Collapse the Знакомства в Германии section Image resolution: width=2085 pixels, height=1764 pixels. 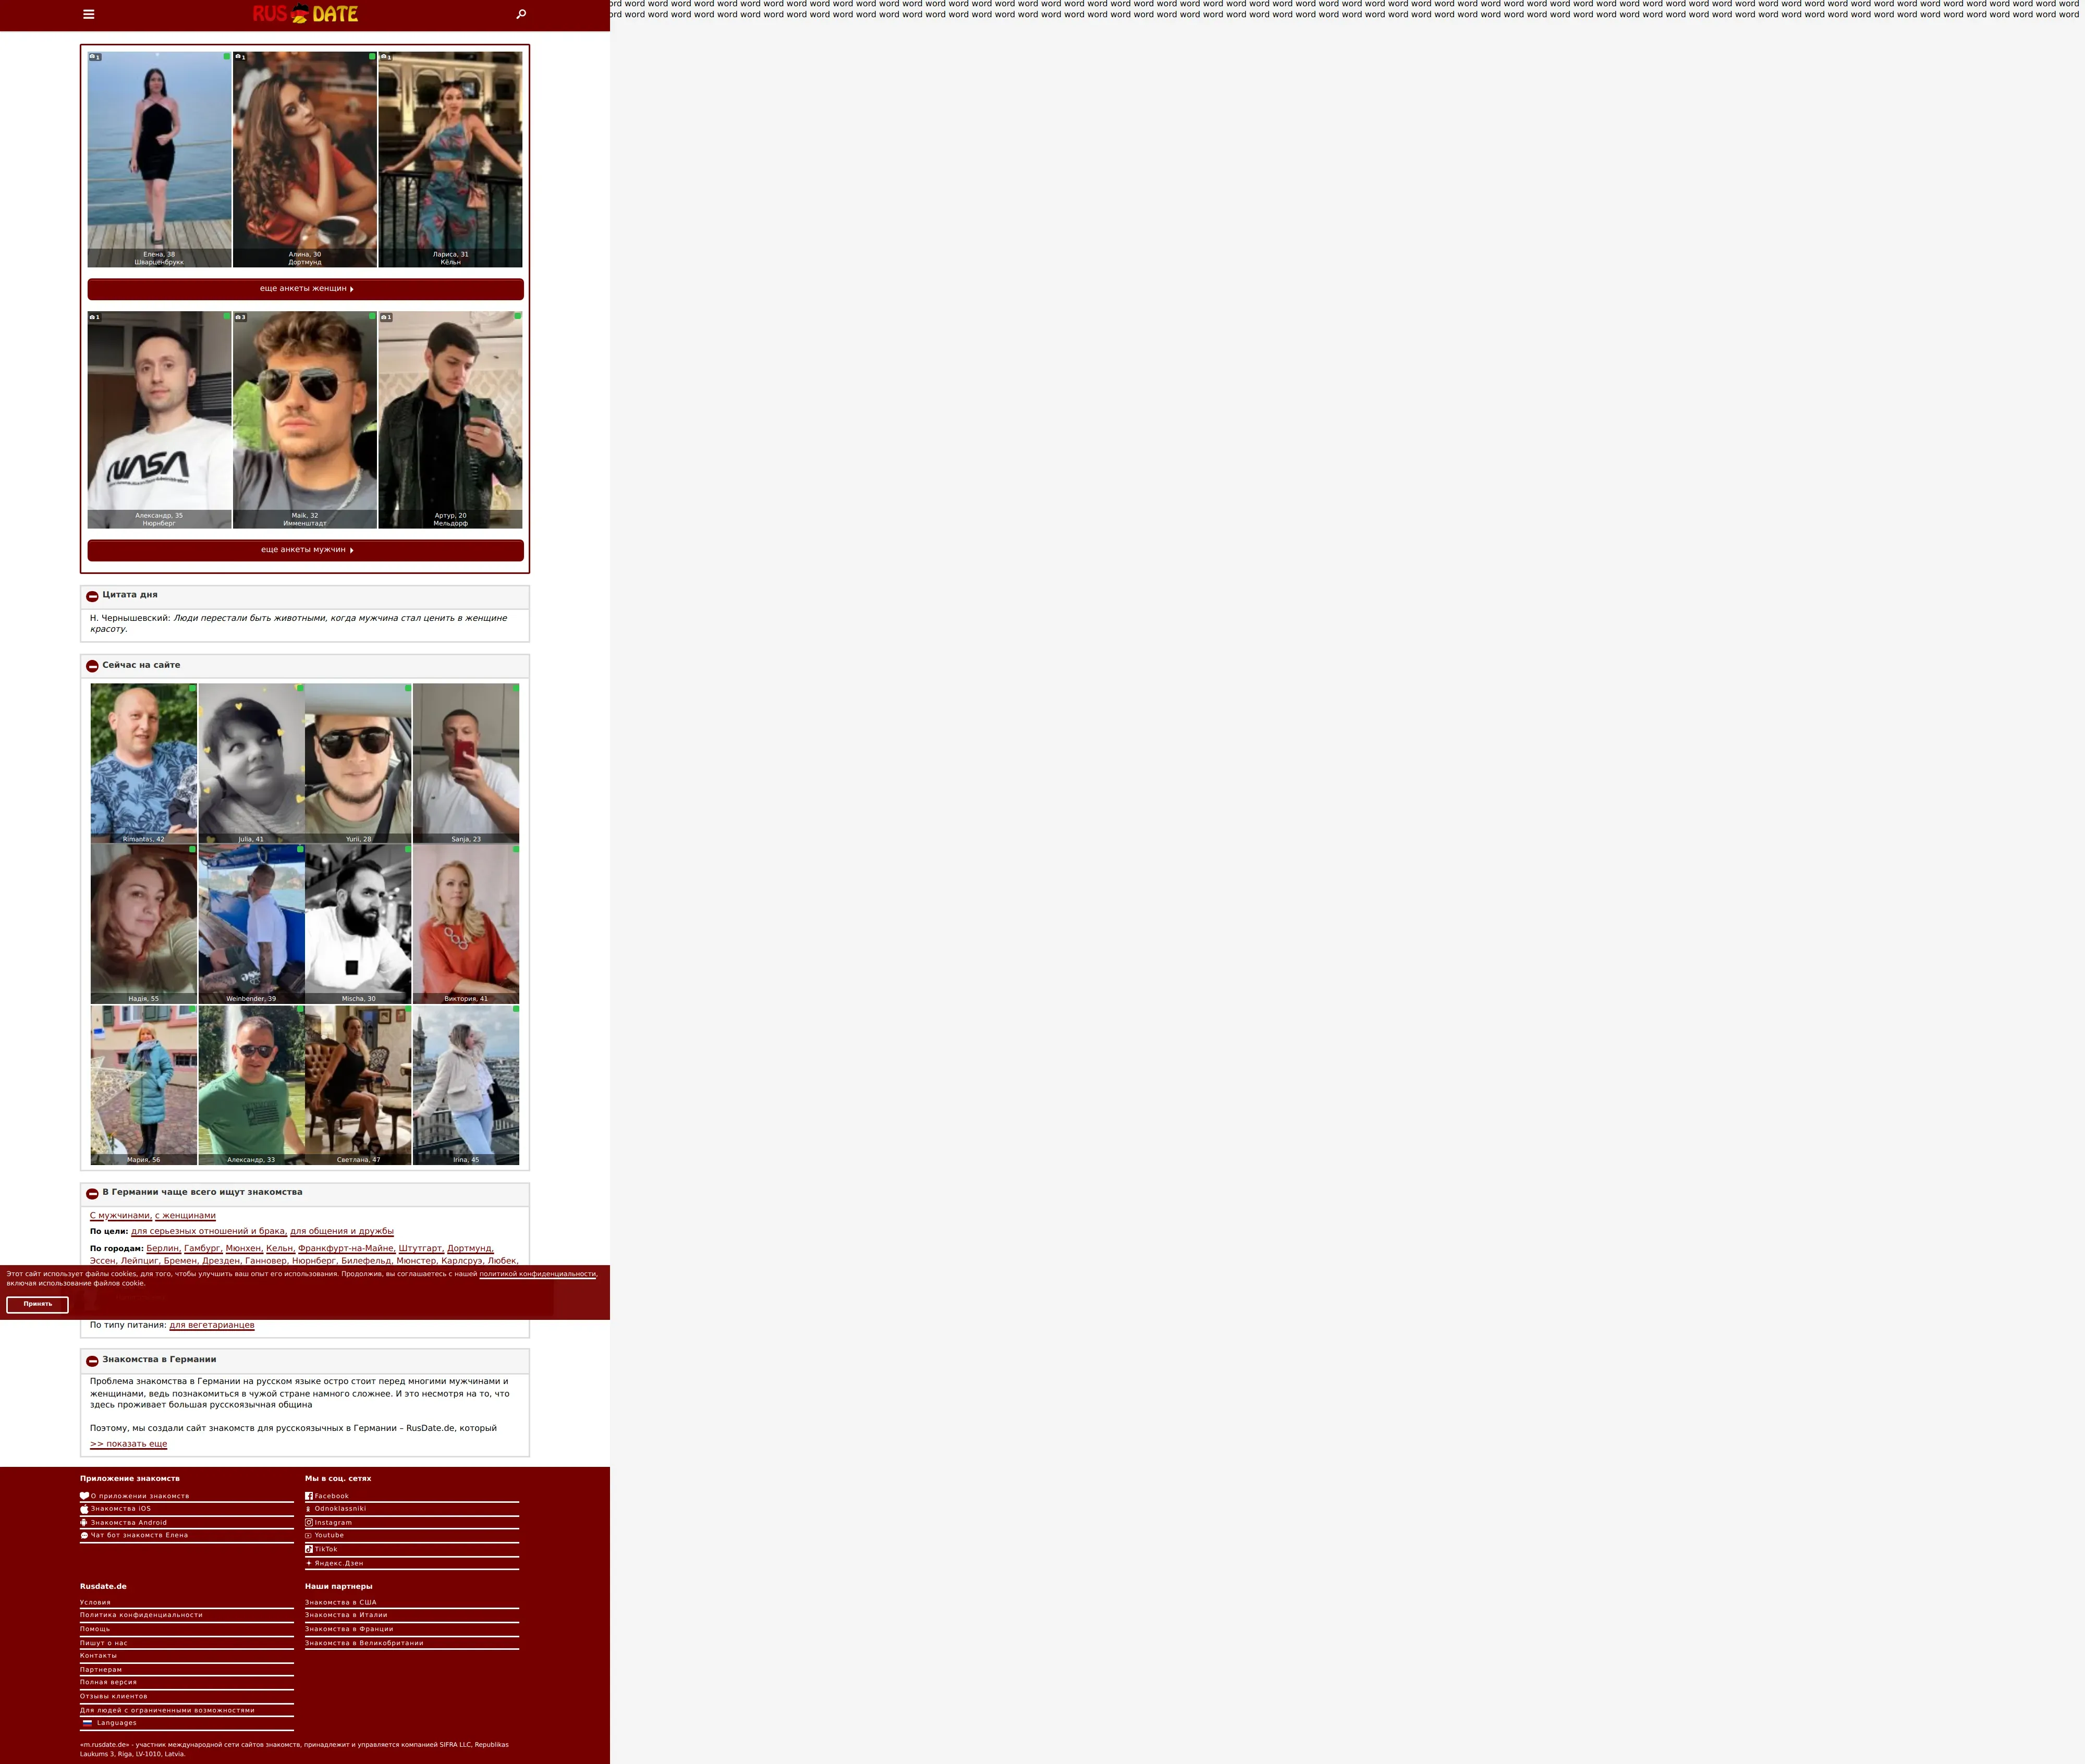pyautogui.click(x=92, y=1361)
